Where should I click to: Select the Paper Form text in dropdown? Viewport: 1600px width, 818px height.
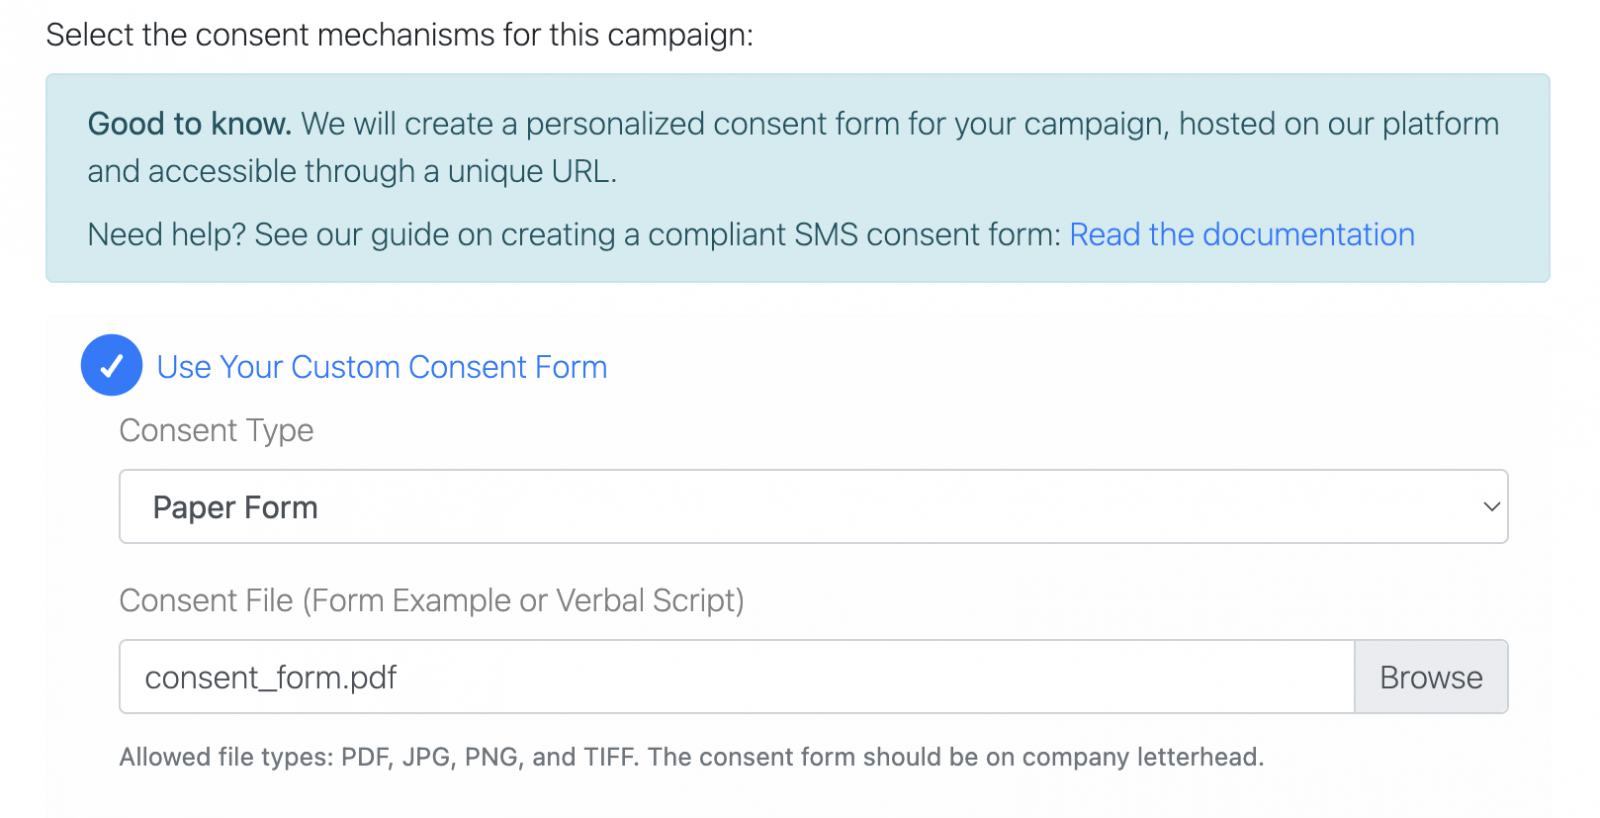[x=235, y=508]
